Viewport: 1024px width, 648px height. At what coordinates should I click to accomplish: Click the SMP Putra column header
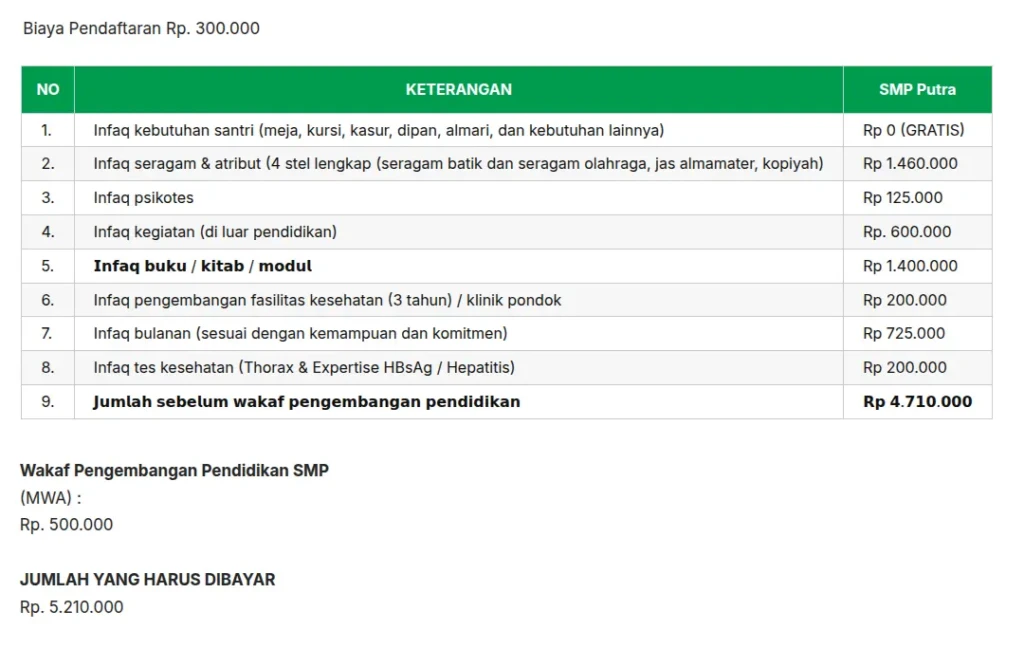(x=917, y=90)
